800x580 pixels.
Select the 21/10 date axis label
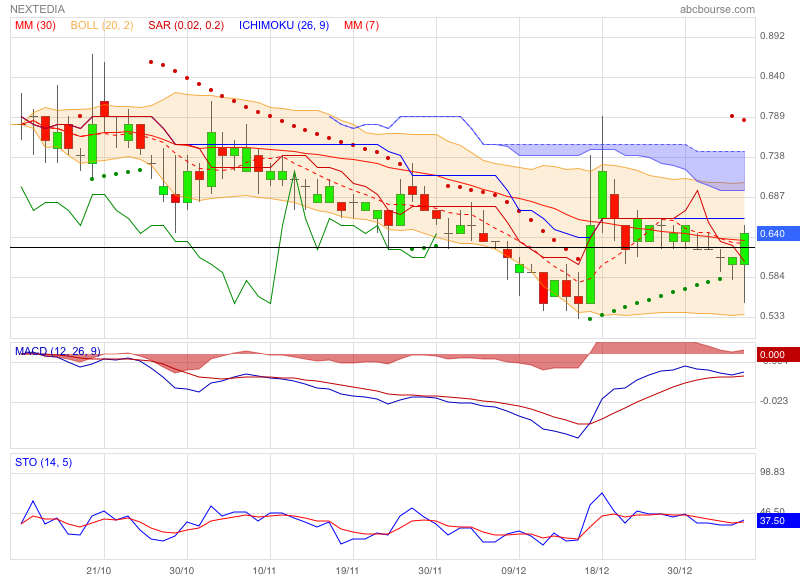click(98, 570)
